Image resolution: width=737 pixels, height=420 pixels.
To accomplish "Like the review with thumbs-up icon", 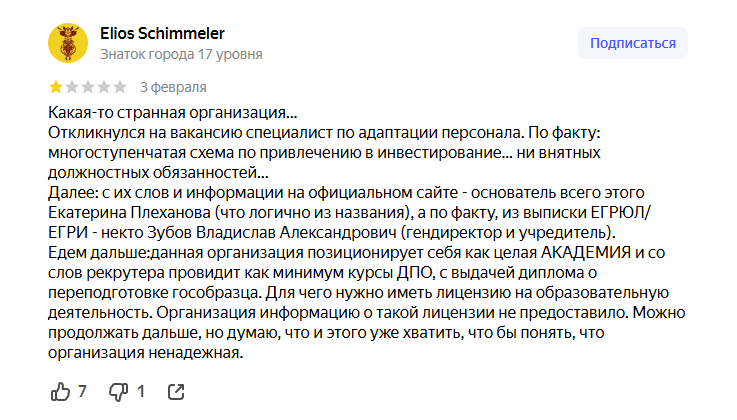I will 60,391.
